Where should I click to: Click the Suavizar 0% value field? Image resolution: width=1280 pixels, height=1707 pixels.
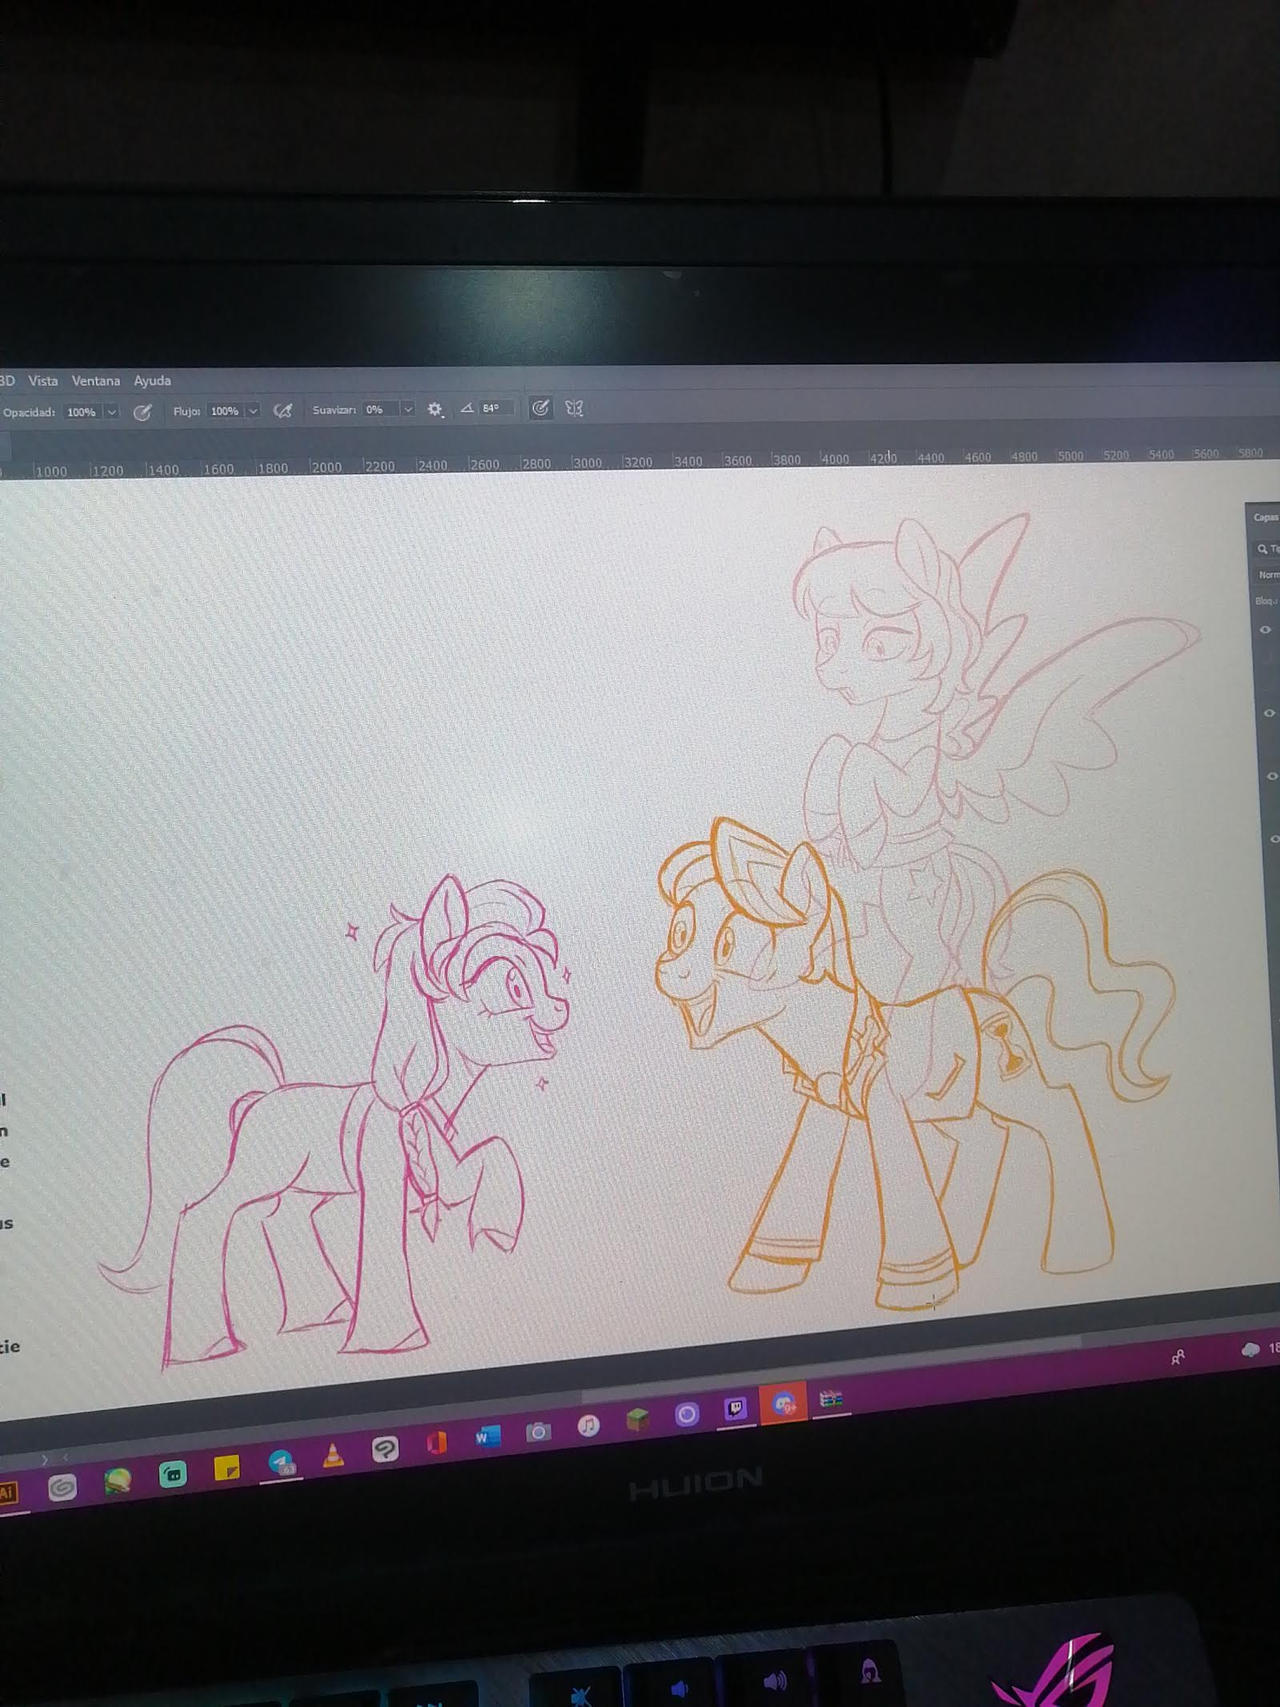381,409
